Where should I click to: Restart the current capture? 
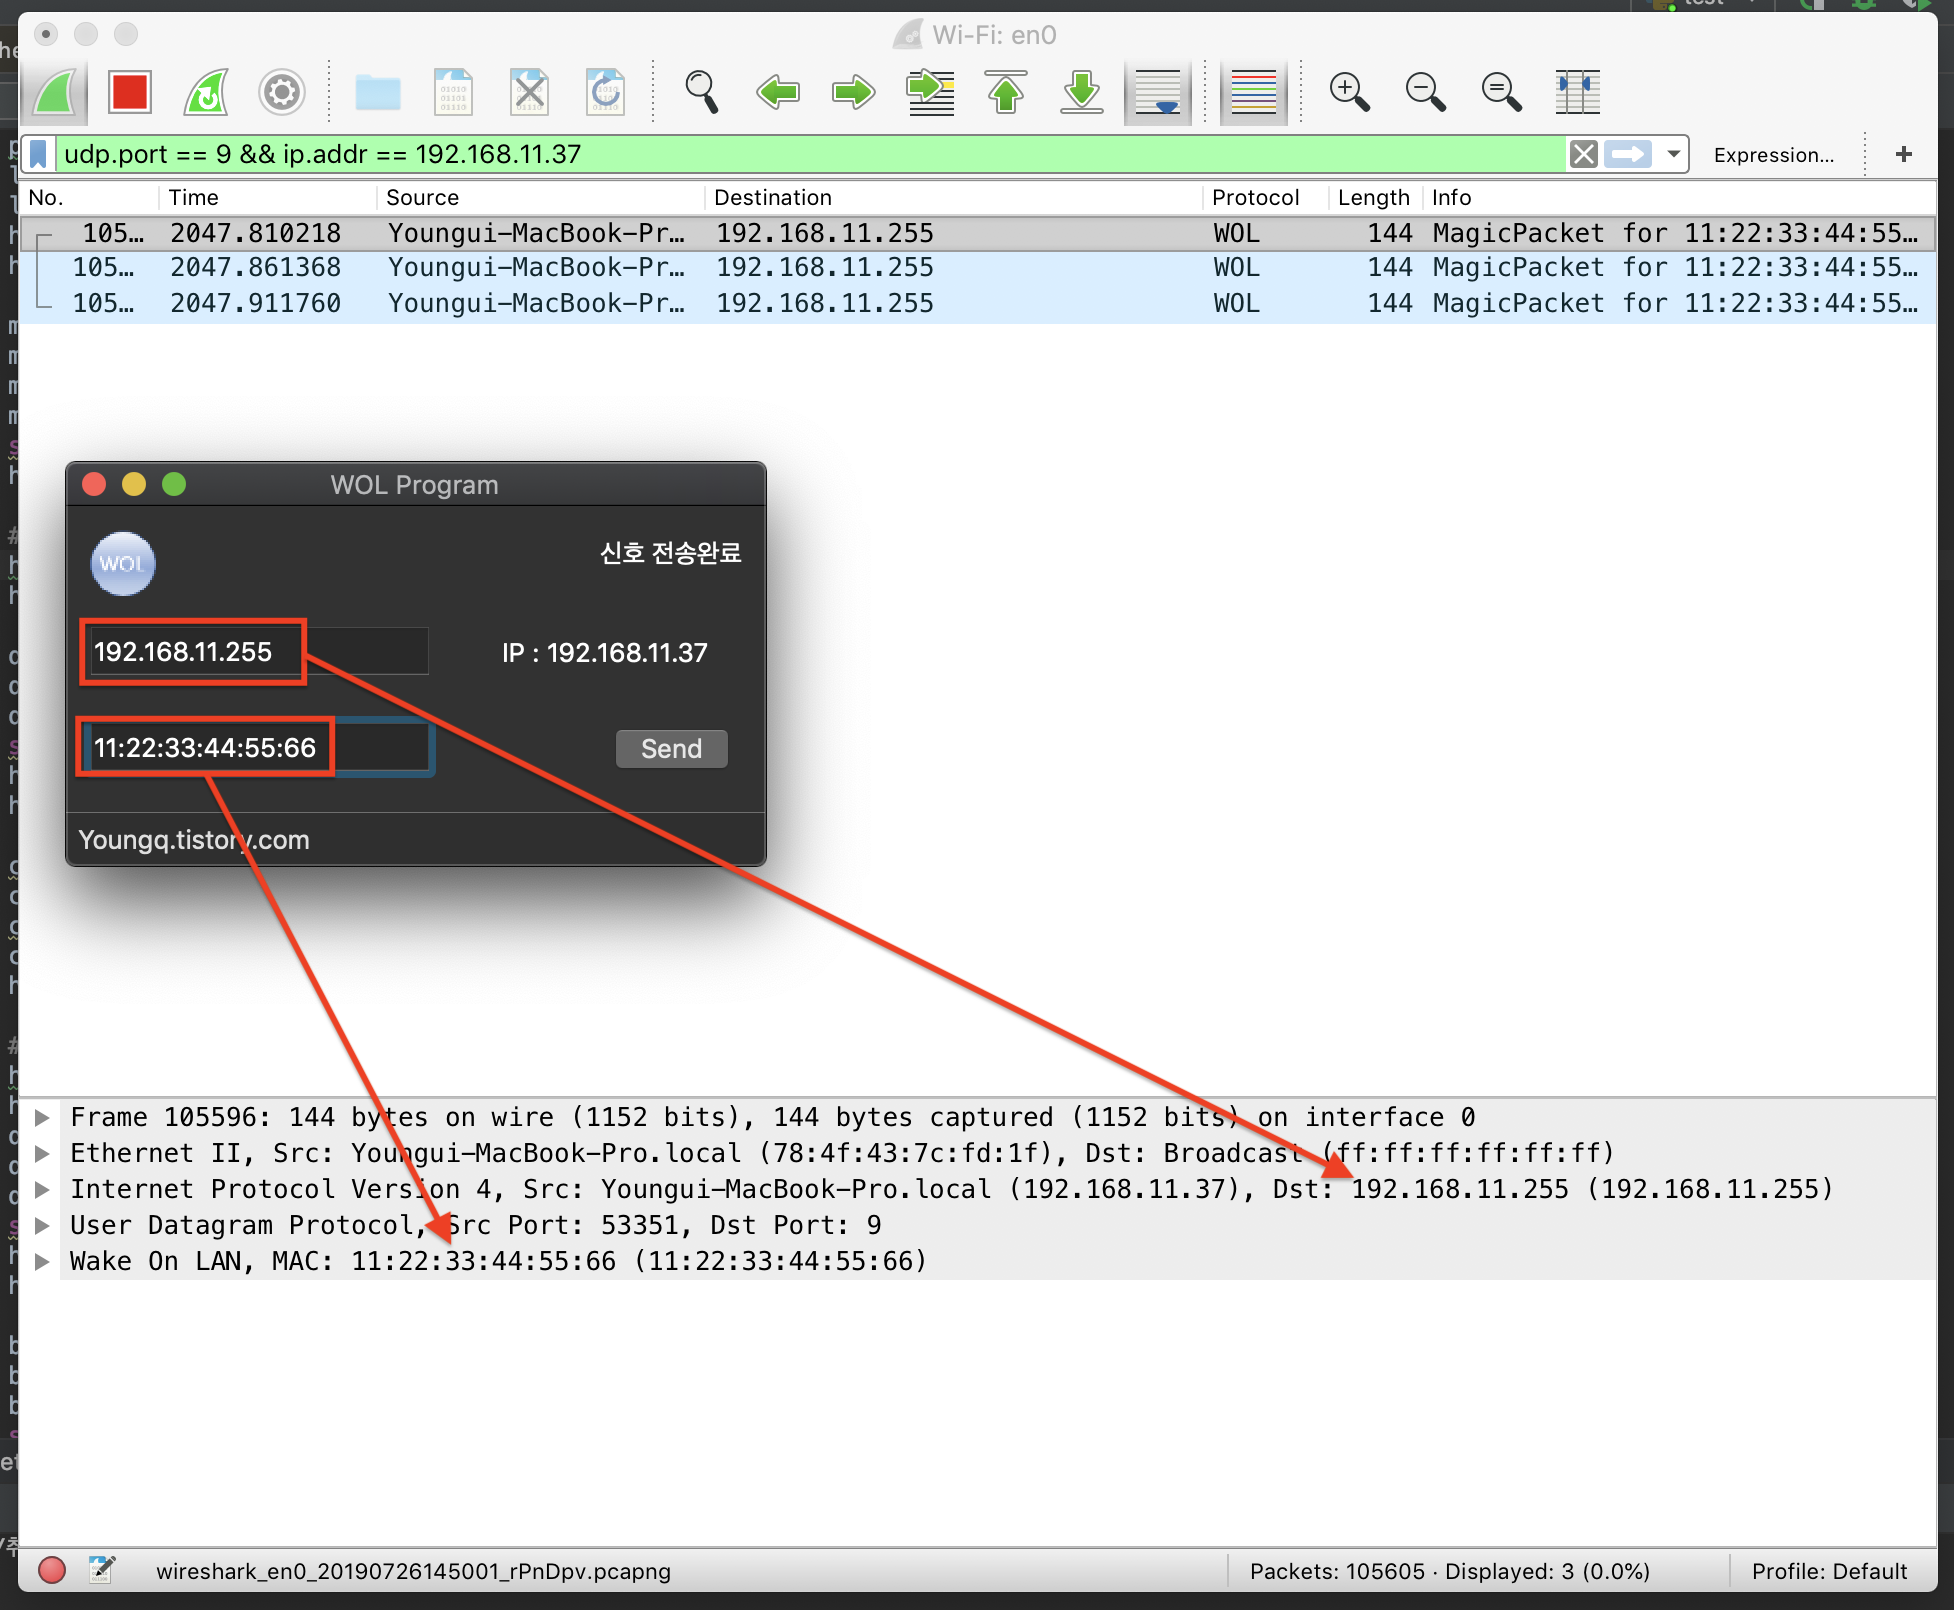[x=206, y=92]
